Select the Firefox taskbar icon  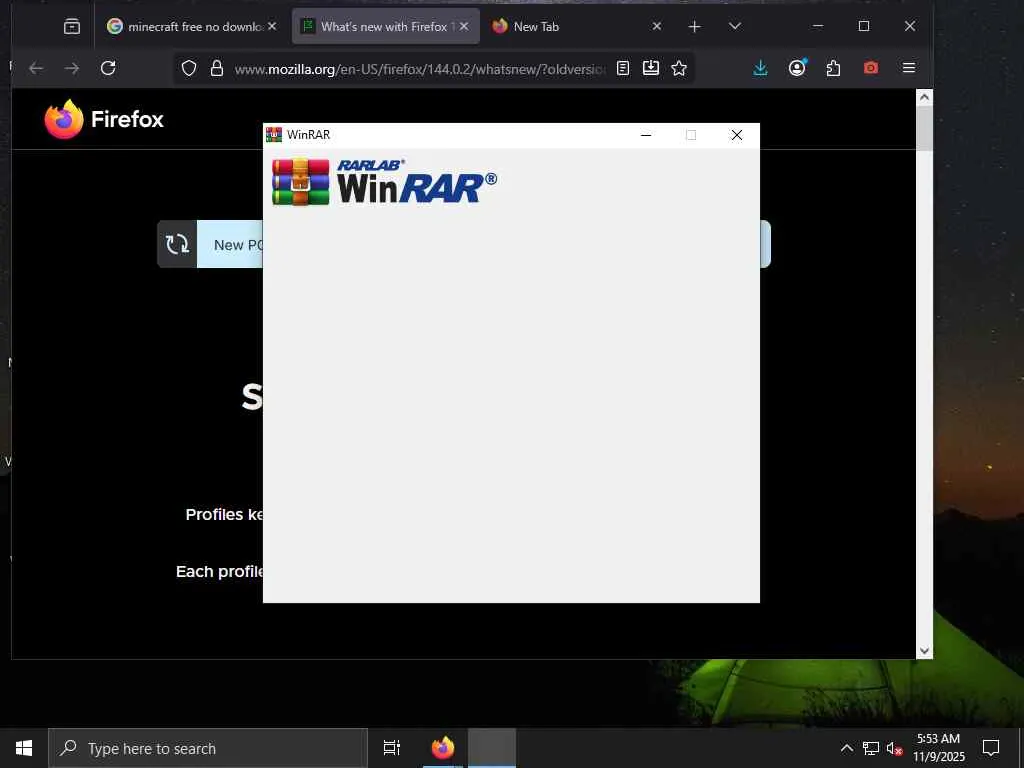[443, 748]
